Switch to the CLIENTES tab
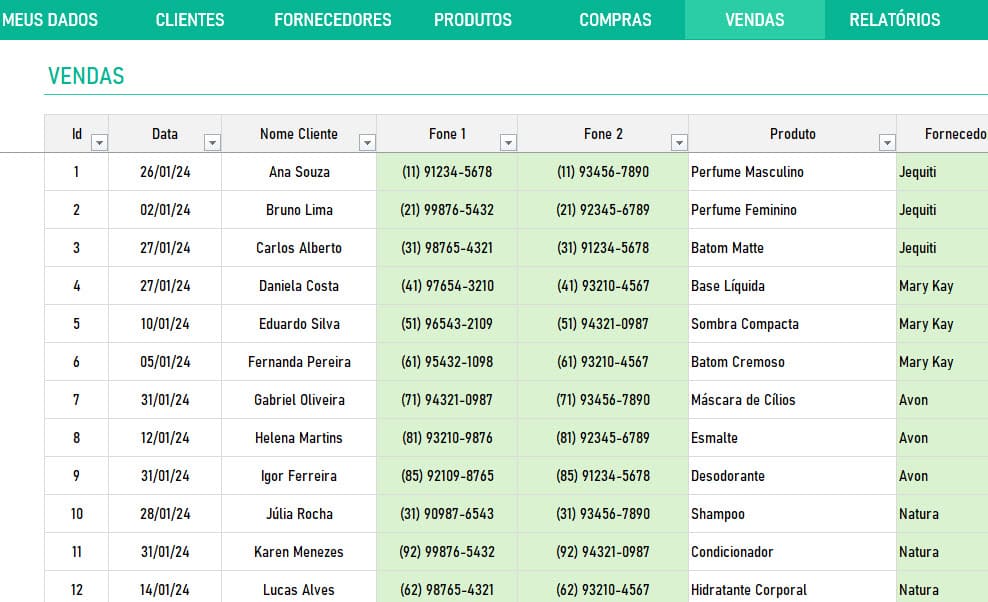This screenshot has width=988, height=602. point(189,19)
